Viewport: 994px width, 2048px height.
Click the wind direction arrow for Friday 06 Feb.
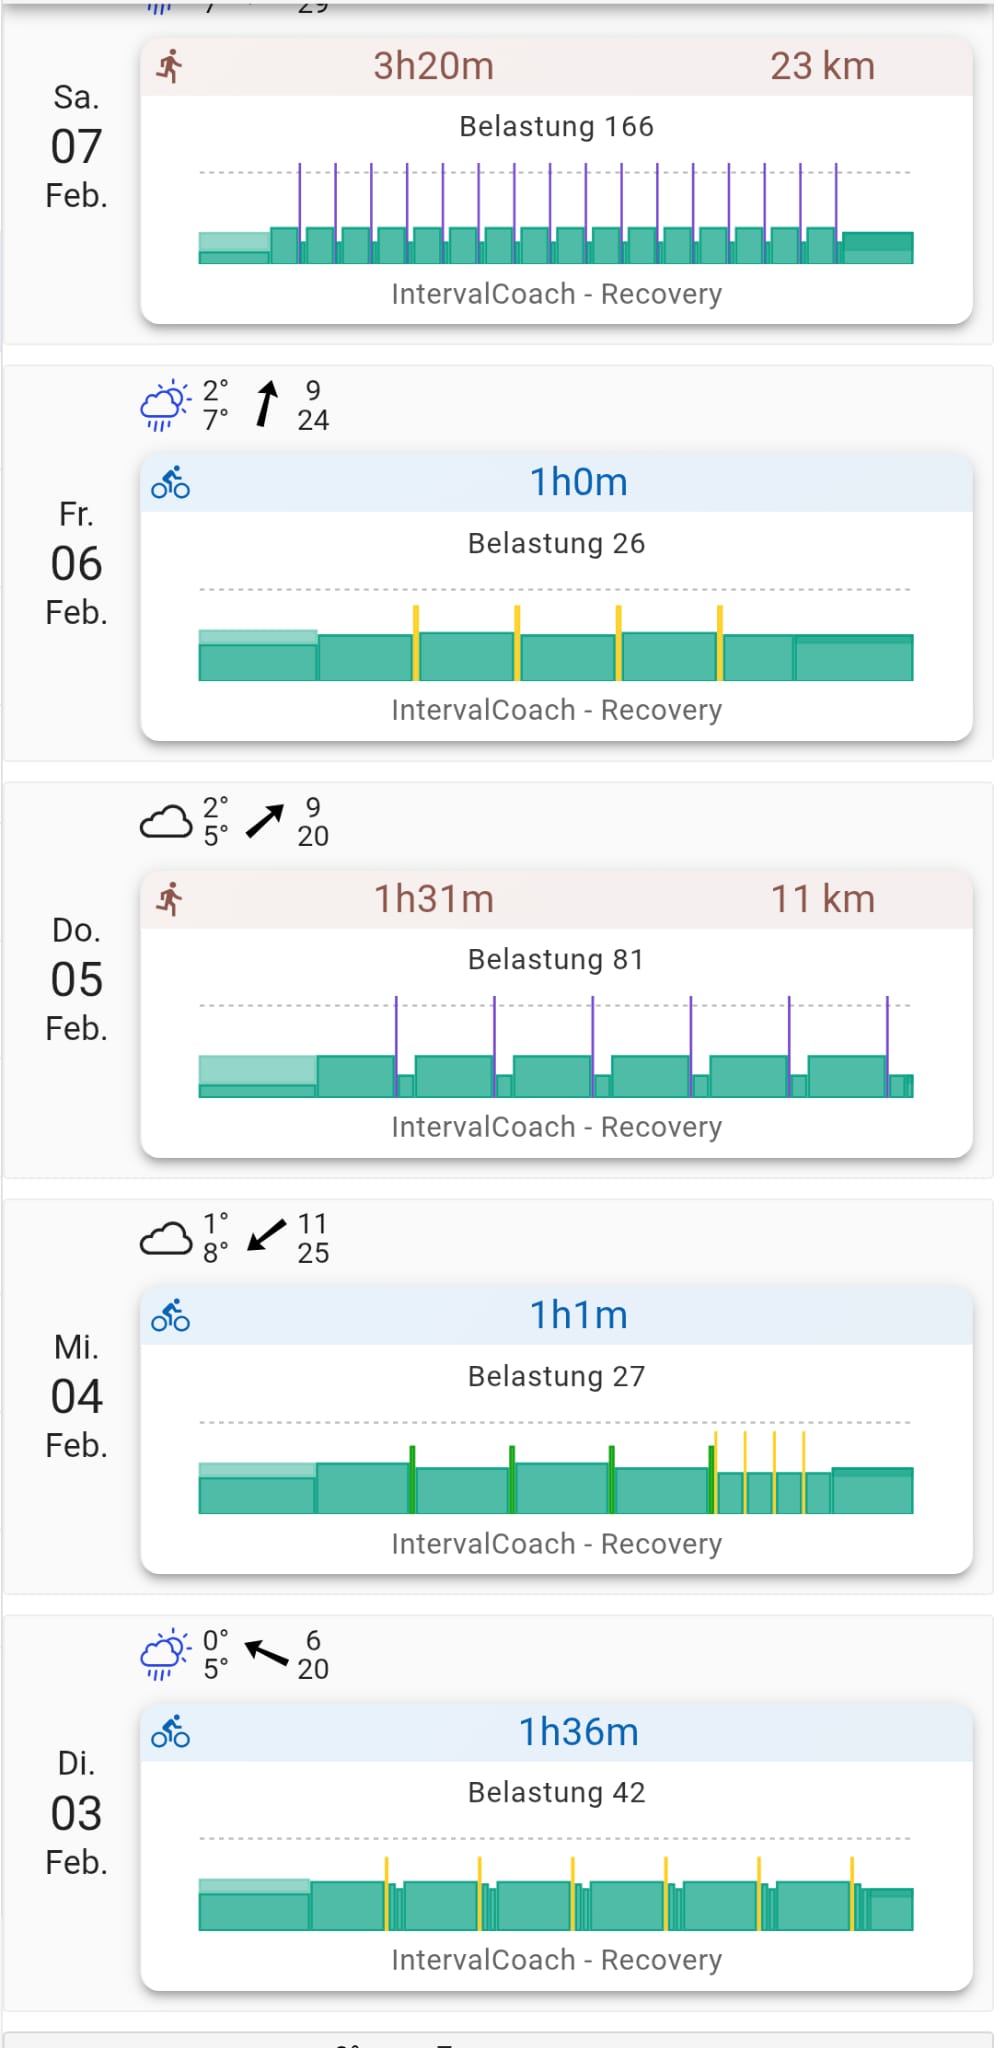pyautogui.click(x=266, y=404)
